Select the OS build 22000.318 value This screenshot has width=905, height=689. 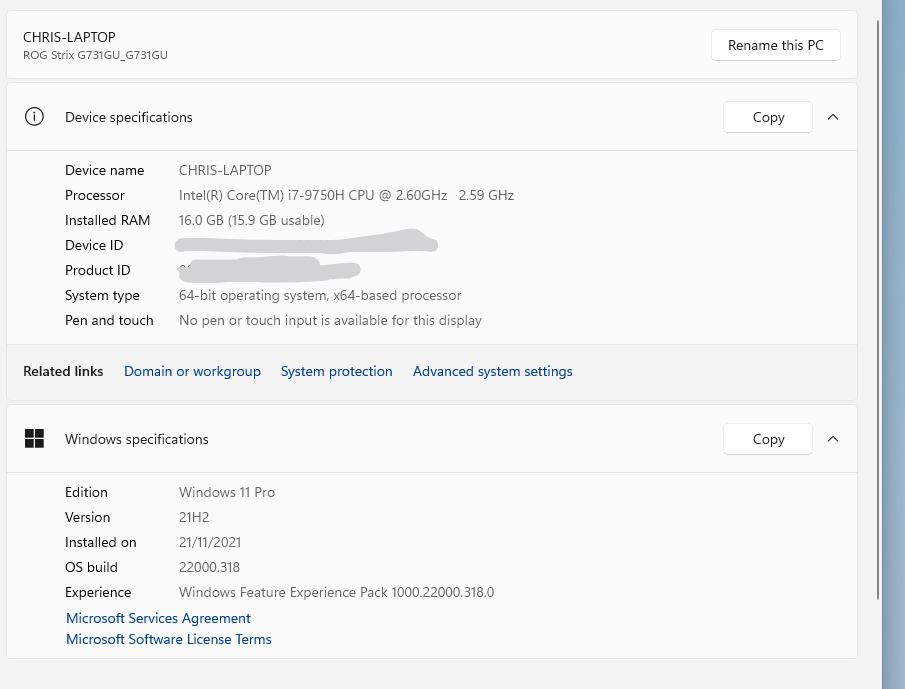click(x=209, y=567)
